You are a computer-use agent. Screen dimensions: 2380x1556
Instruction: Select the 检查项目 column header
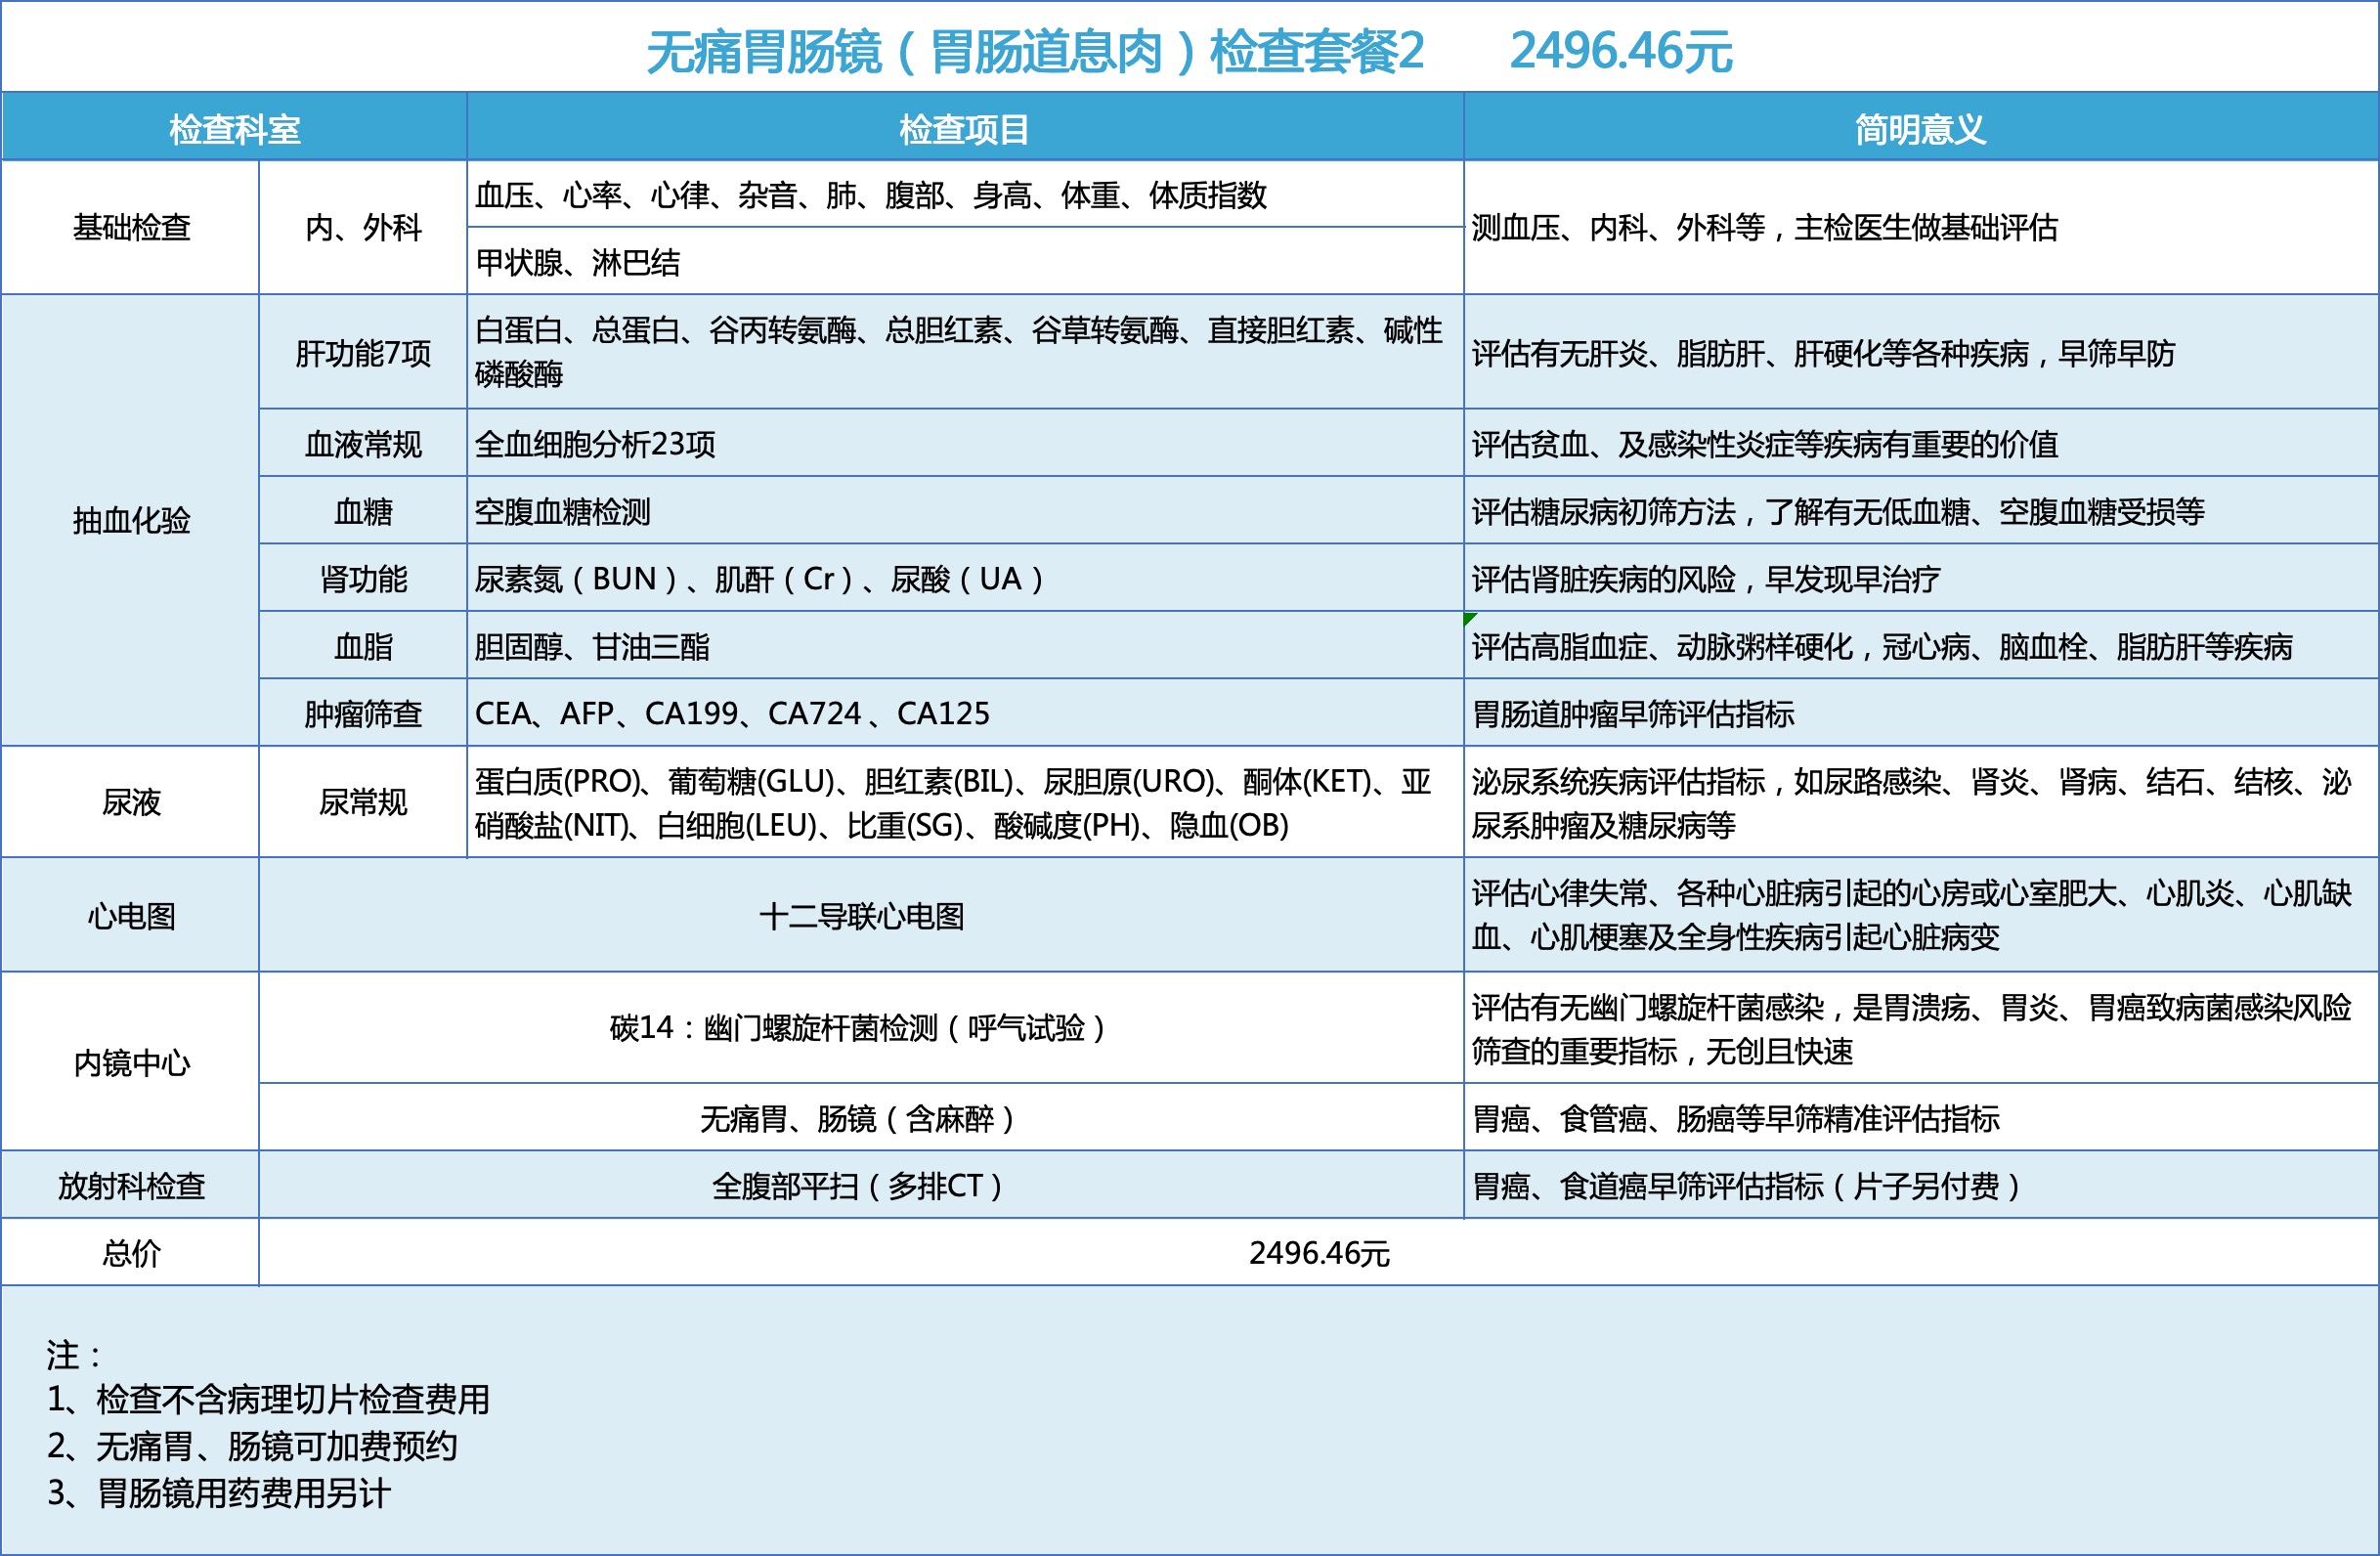(965, 128)
